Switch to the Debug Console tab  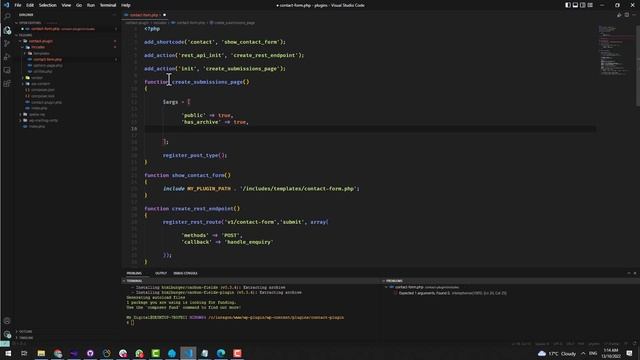pos(185,273)
